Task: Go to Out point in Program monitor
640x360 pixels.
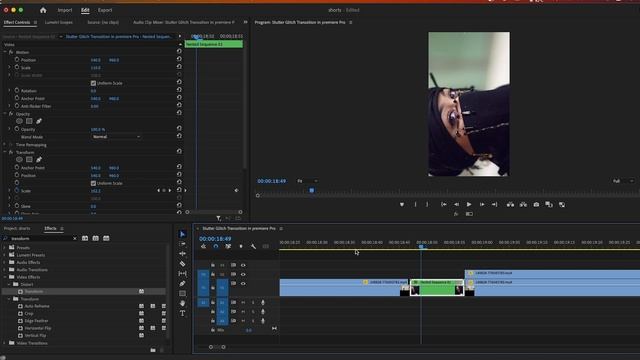Action: point(494,204)
